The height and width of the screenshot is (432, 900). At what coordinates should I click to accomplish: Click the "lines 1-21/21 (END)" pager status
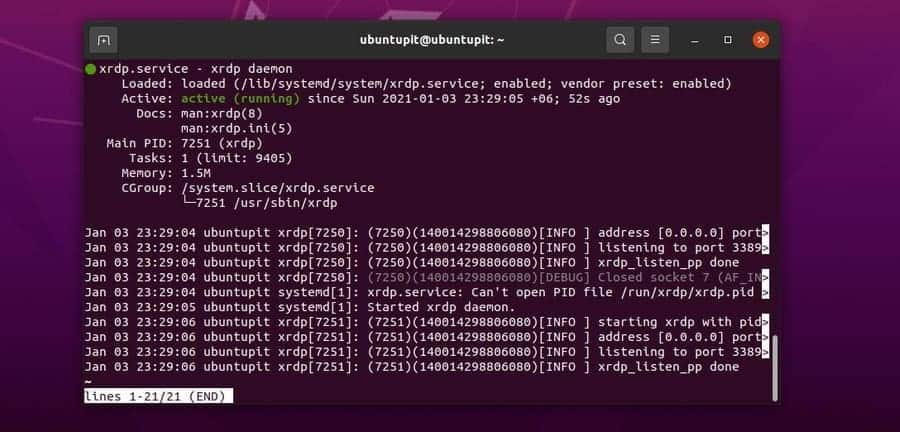tap(158, 396)
